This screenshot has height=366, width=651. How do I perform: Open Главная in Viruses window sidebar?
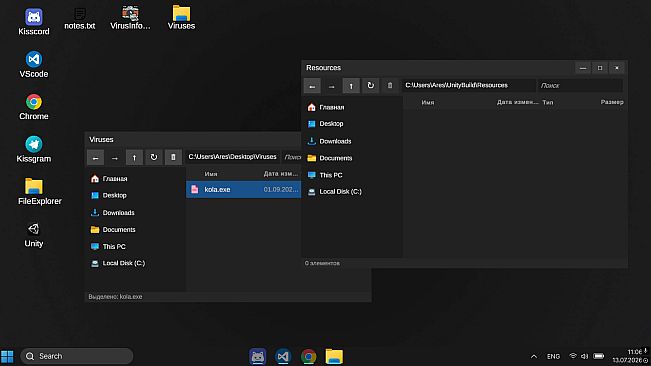point(109,178)
